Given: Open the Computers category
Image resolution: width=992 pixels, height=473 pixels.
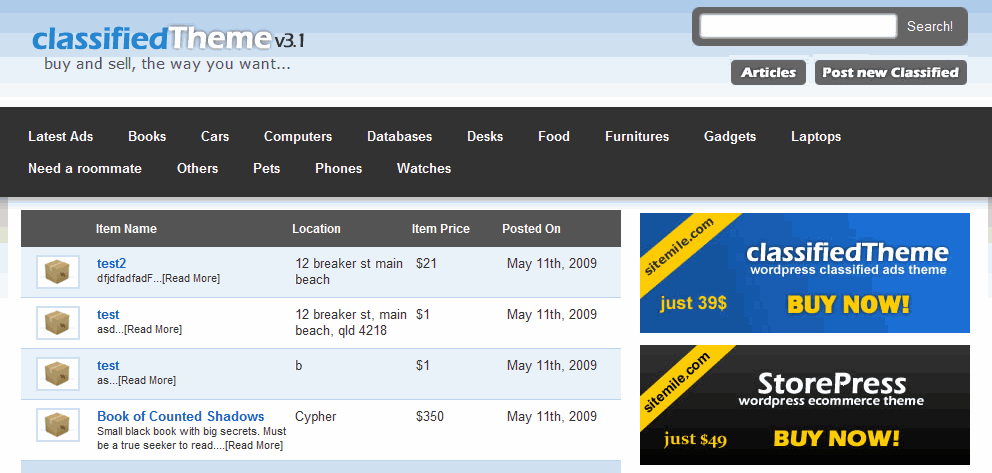Looking at the screenshot, I should 298,137.
